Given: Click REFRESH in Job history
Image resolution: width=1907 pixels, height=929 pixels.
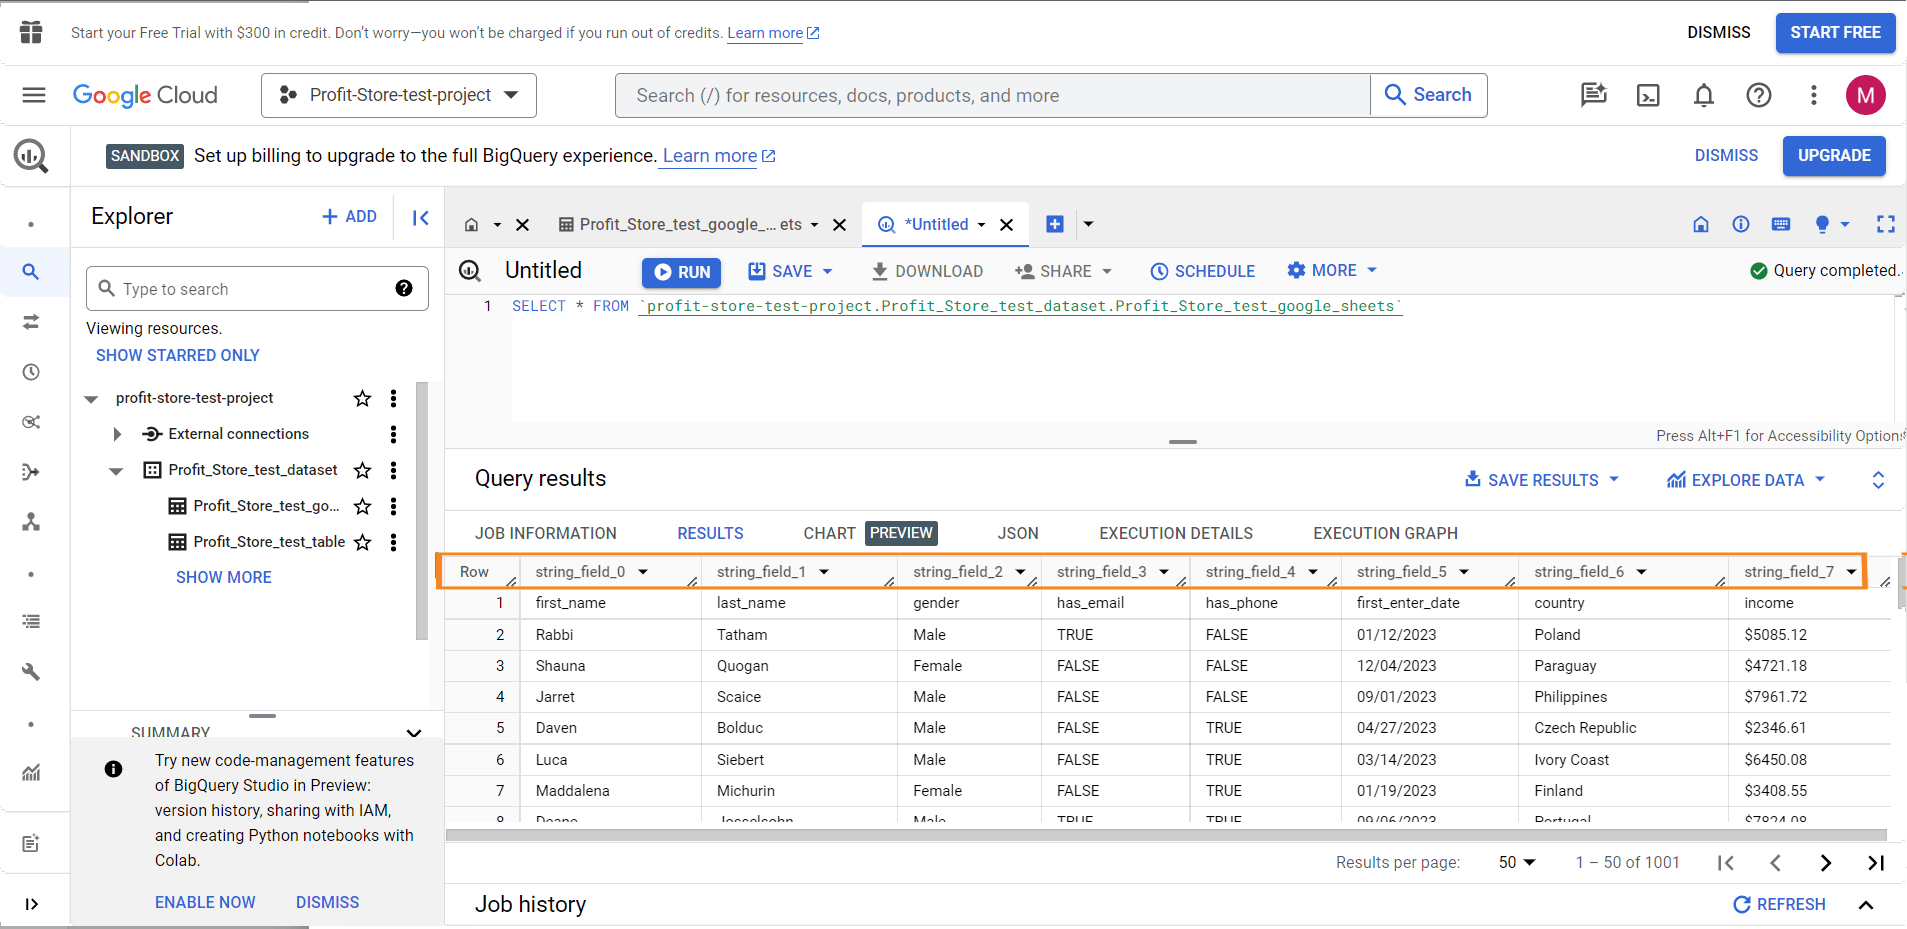Looking at the screenshot, I should click(x=1779, y=904).
